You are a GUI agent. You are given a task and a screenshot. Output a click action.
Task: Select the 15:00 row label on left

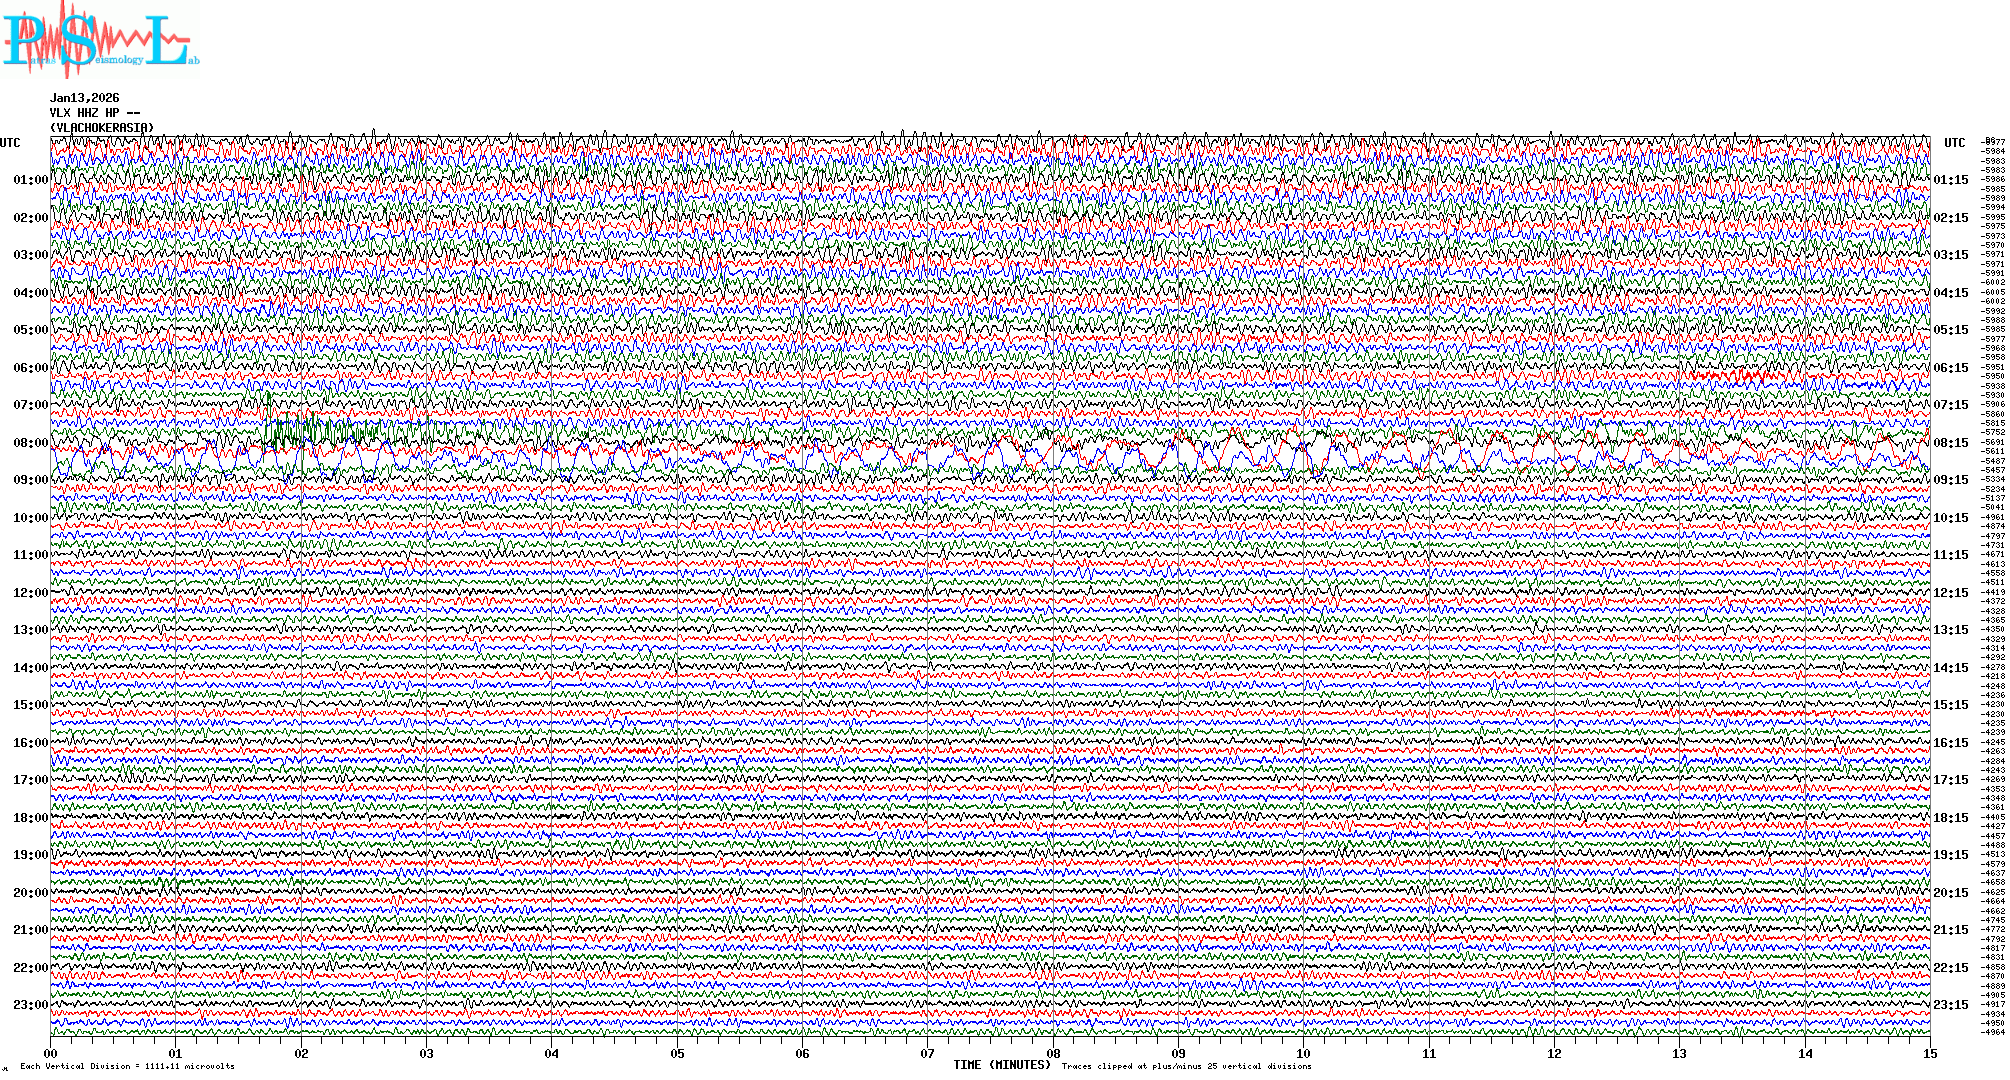pyautogui.click(x=30, y=705)
